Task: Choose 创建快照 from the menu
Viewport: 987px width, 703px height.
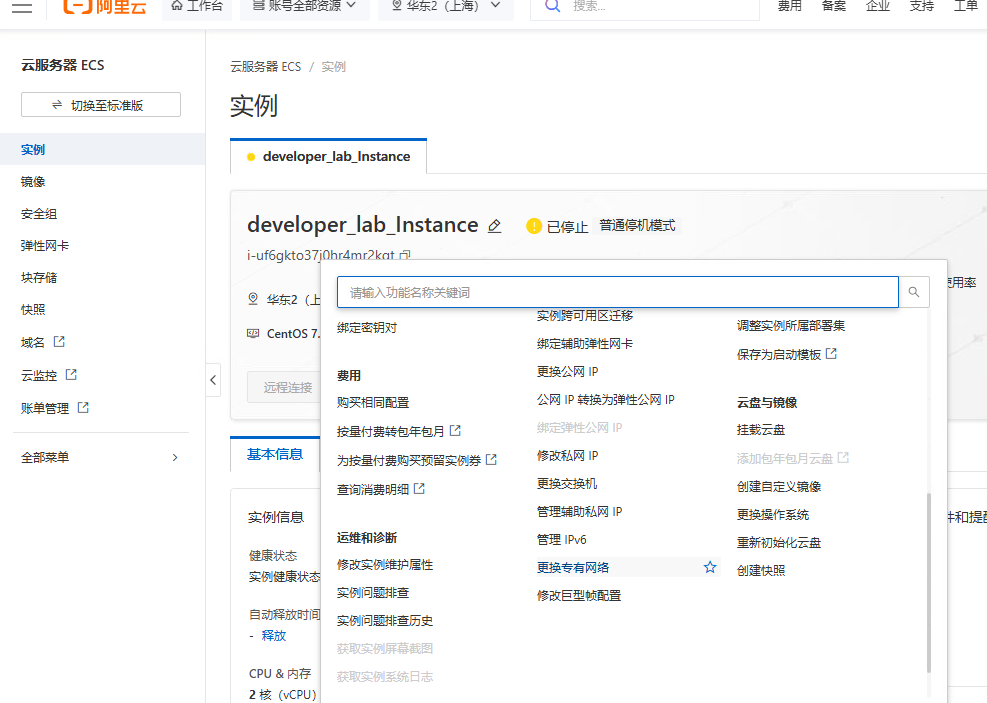Action: (x=761, y=570)
